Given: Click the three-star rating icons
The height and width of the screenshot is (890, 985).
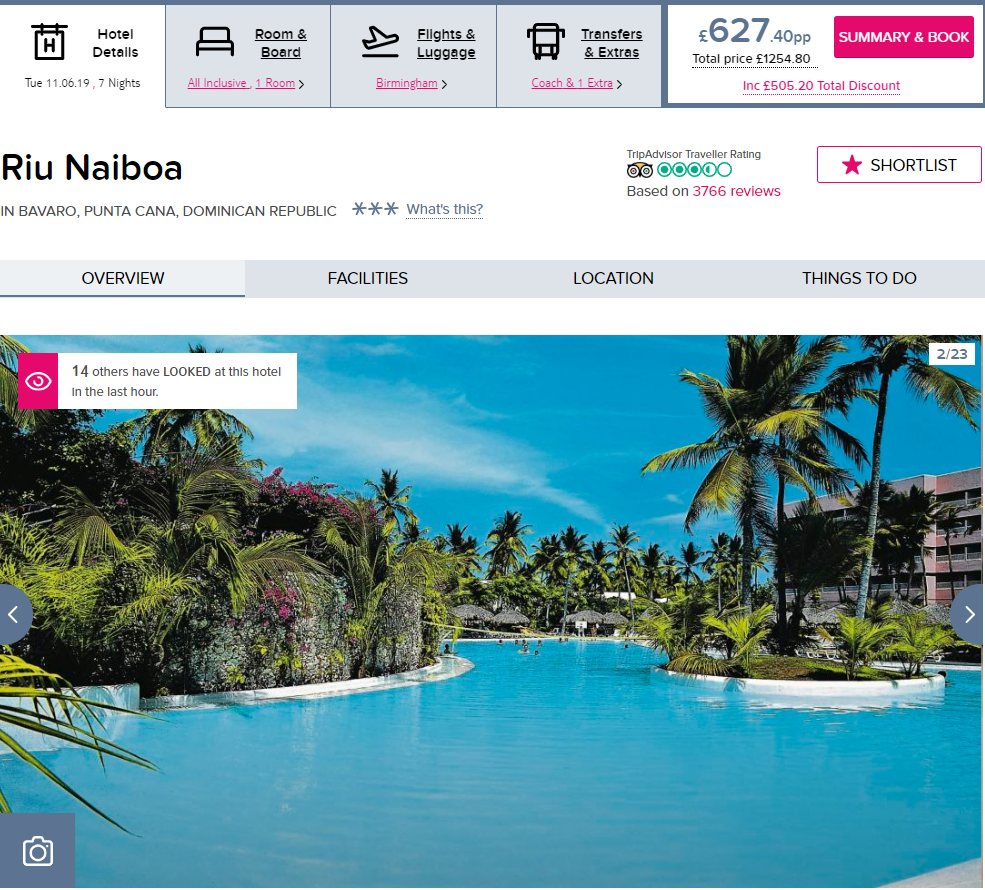Looking at the screenshot, I should pyautogui.click(x=374, y=209).
